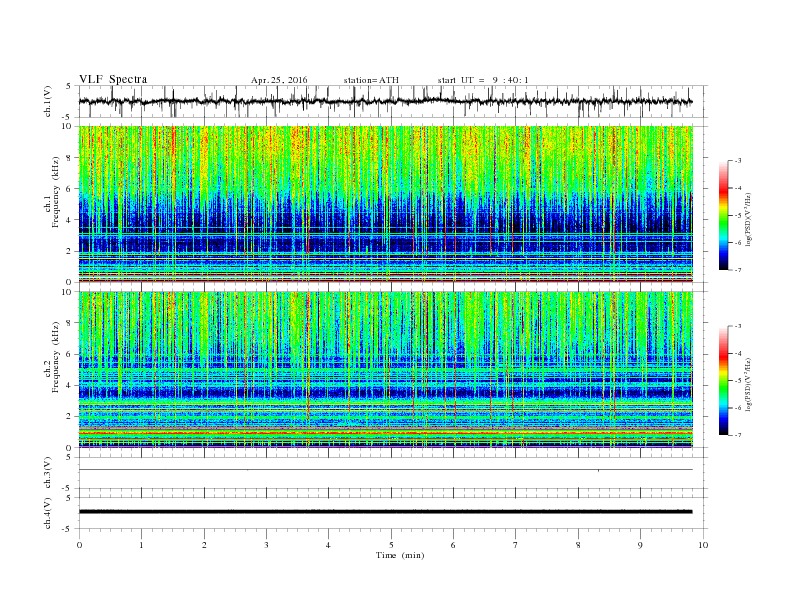The image size is (792, 612).
Task: Click the "-6" tick on ch.2 color bar
Action: pos(738,408)
